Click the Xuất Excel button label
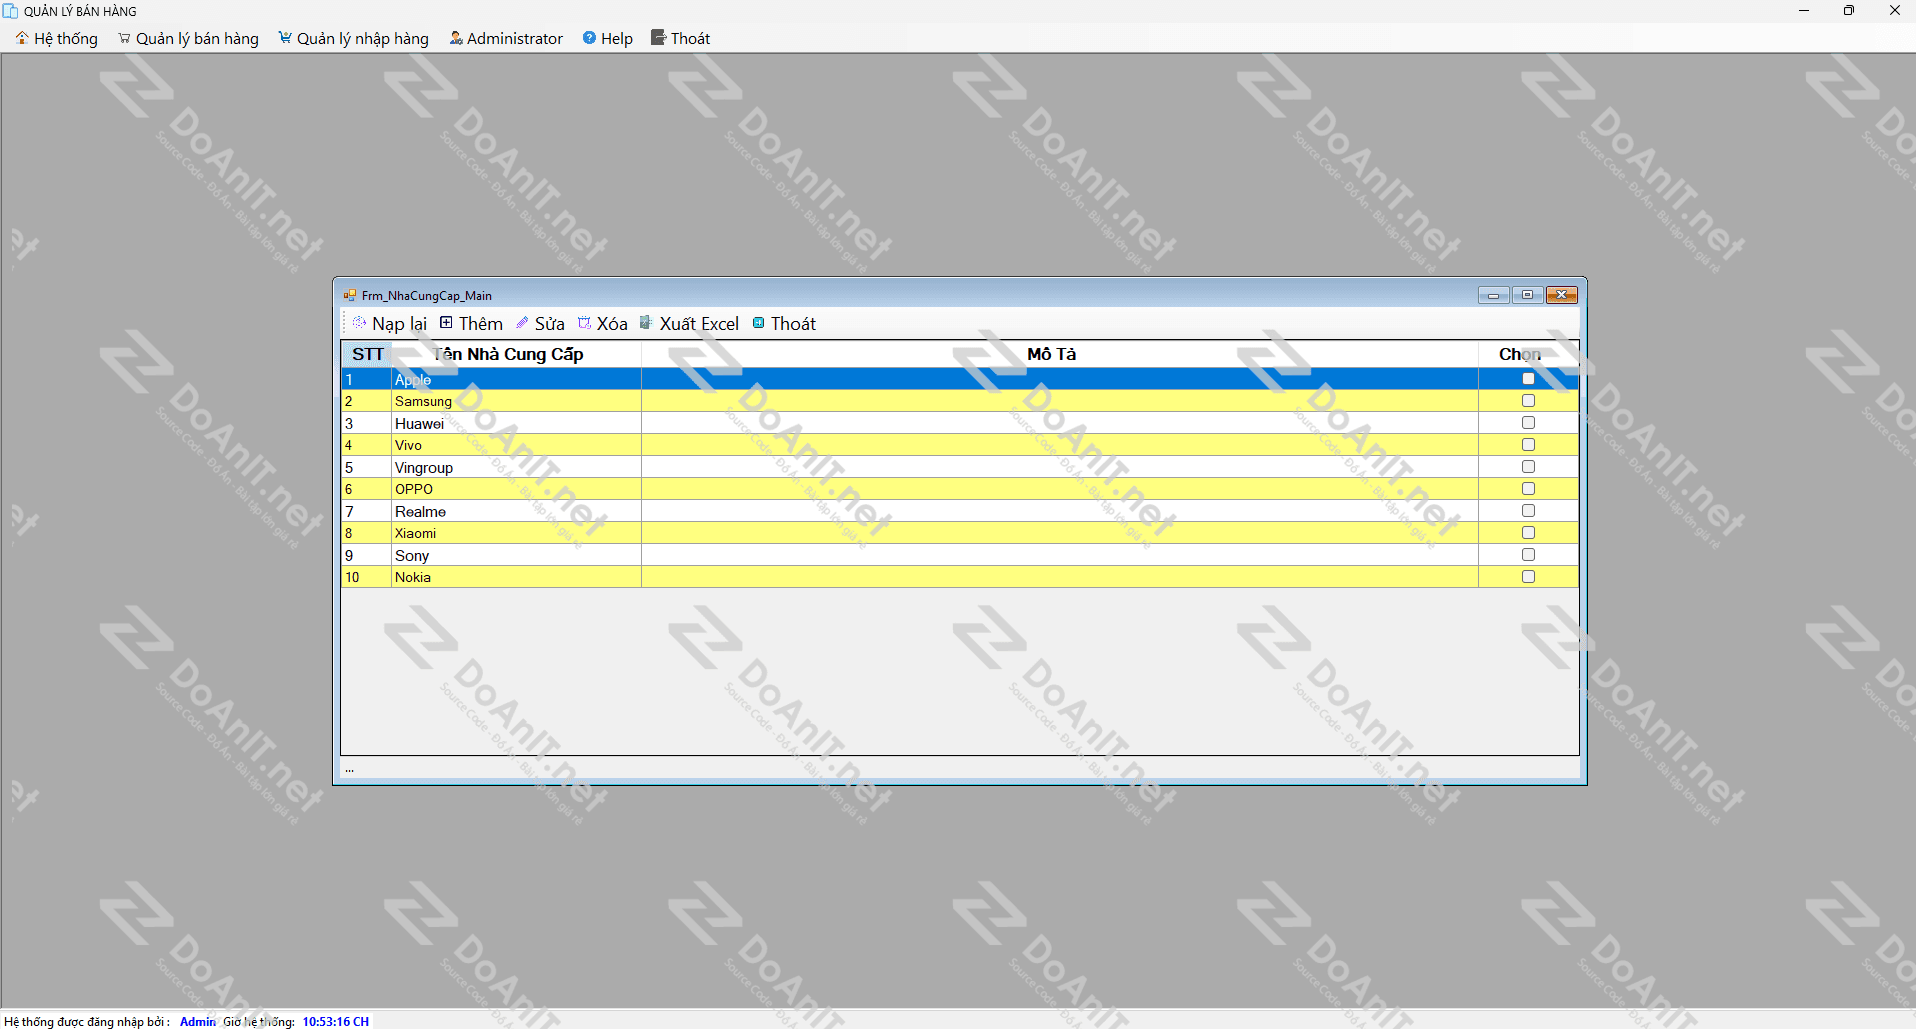Image resolution: width=1916 pixels, height=1029 pixels. click(x=699, y=323)
